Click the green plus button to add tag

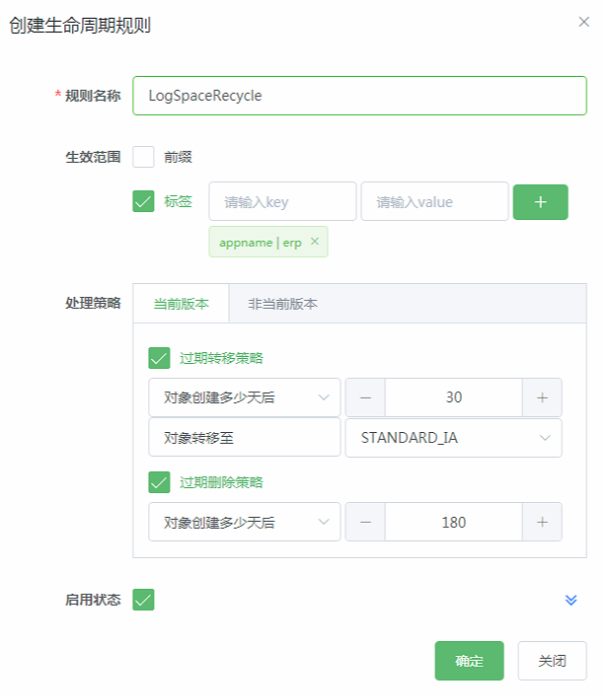click(x=540, y=202)
